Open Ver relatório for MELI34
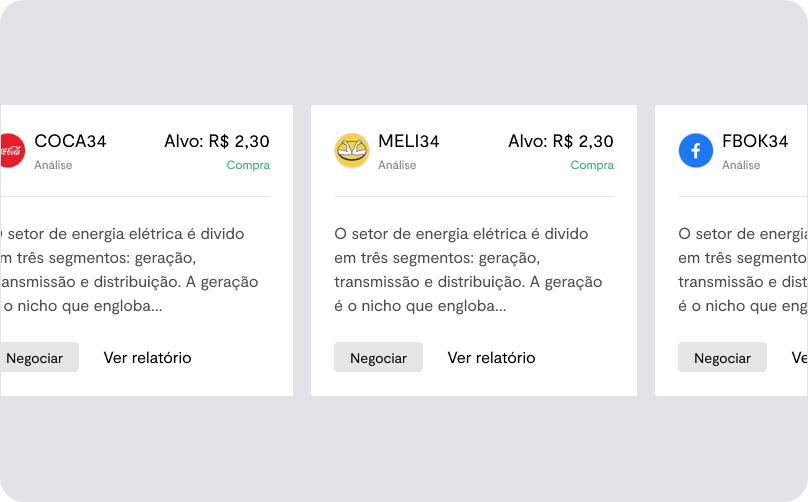This screenshot has height=502, width=808. point(491,358)
